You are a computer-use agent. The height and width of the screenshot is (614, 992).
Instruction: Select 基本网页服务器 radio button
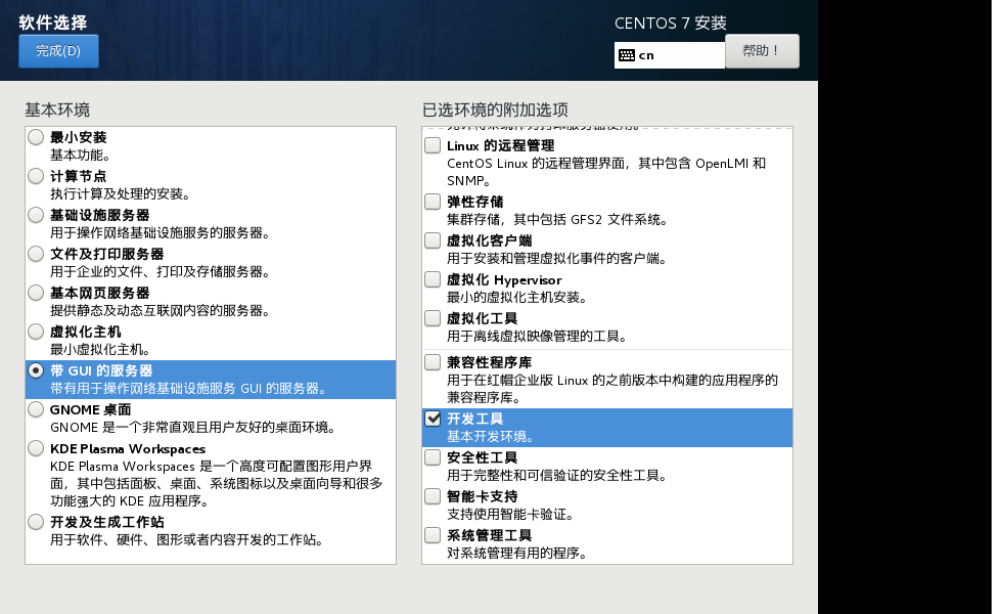point(36,293)
